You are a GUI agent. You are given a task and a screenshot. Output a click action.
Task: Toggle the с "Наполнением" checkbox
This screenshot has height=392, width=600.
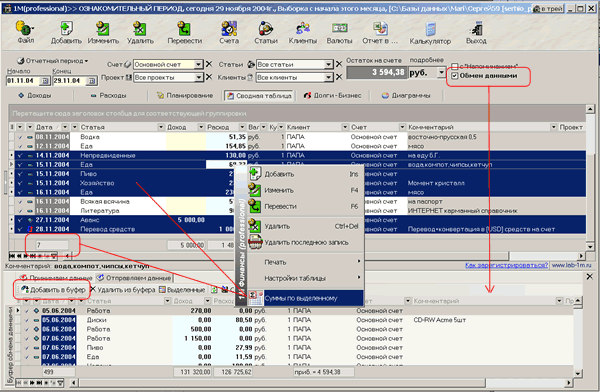click(455, 66)
